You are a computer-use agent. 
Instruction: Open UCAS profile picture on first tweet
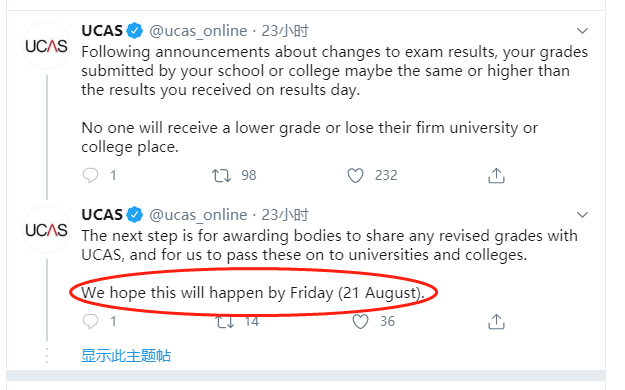[x=46, y=46]
